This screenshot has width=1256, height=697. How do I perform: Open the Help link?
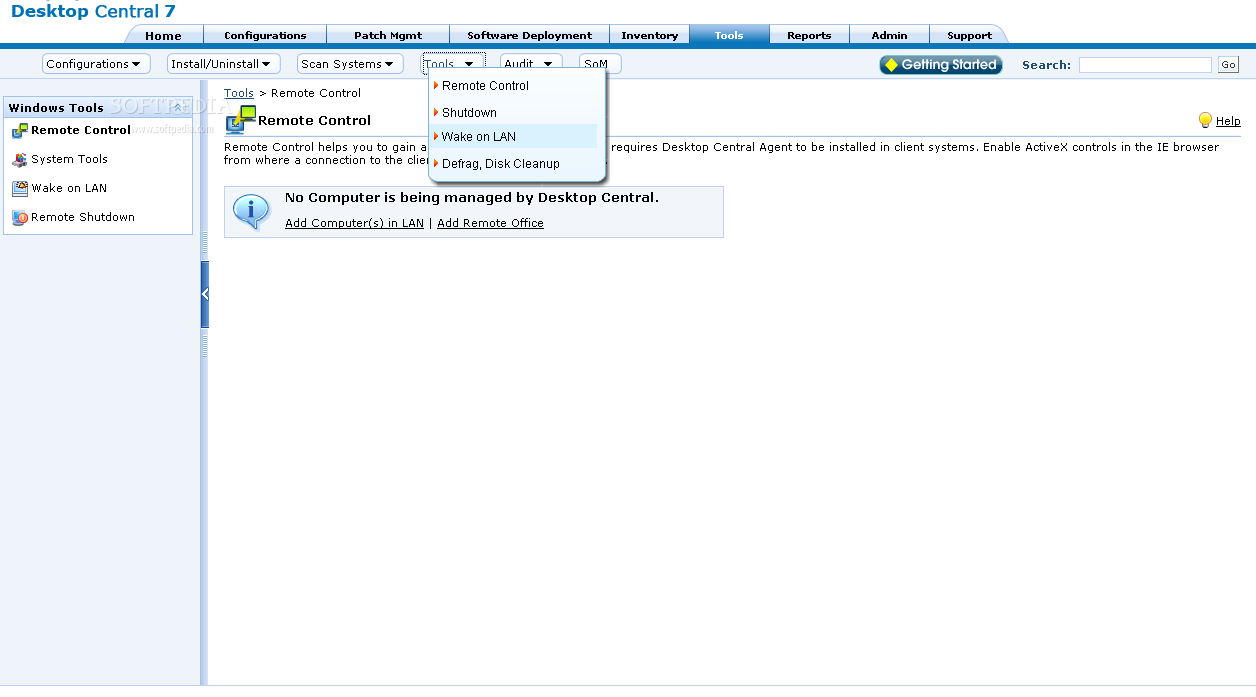[1228, 121]
